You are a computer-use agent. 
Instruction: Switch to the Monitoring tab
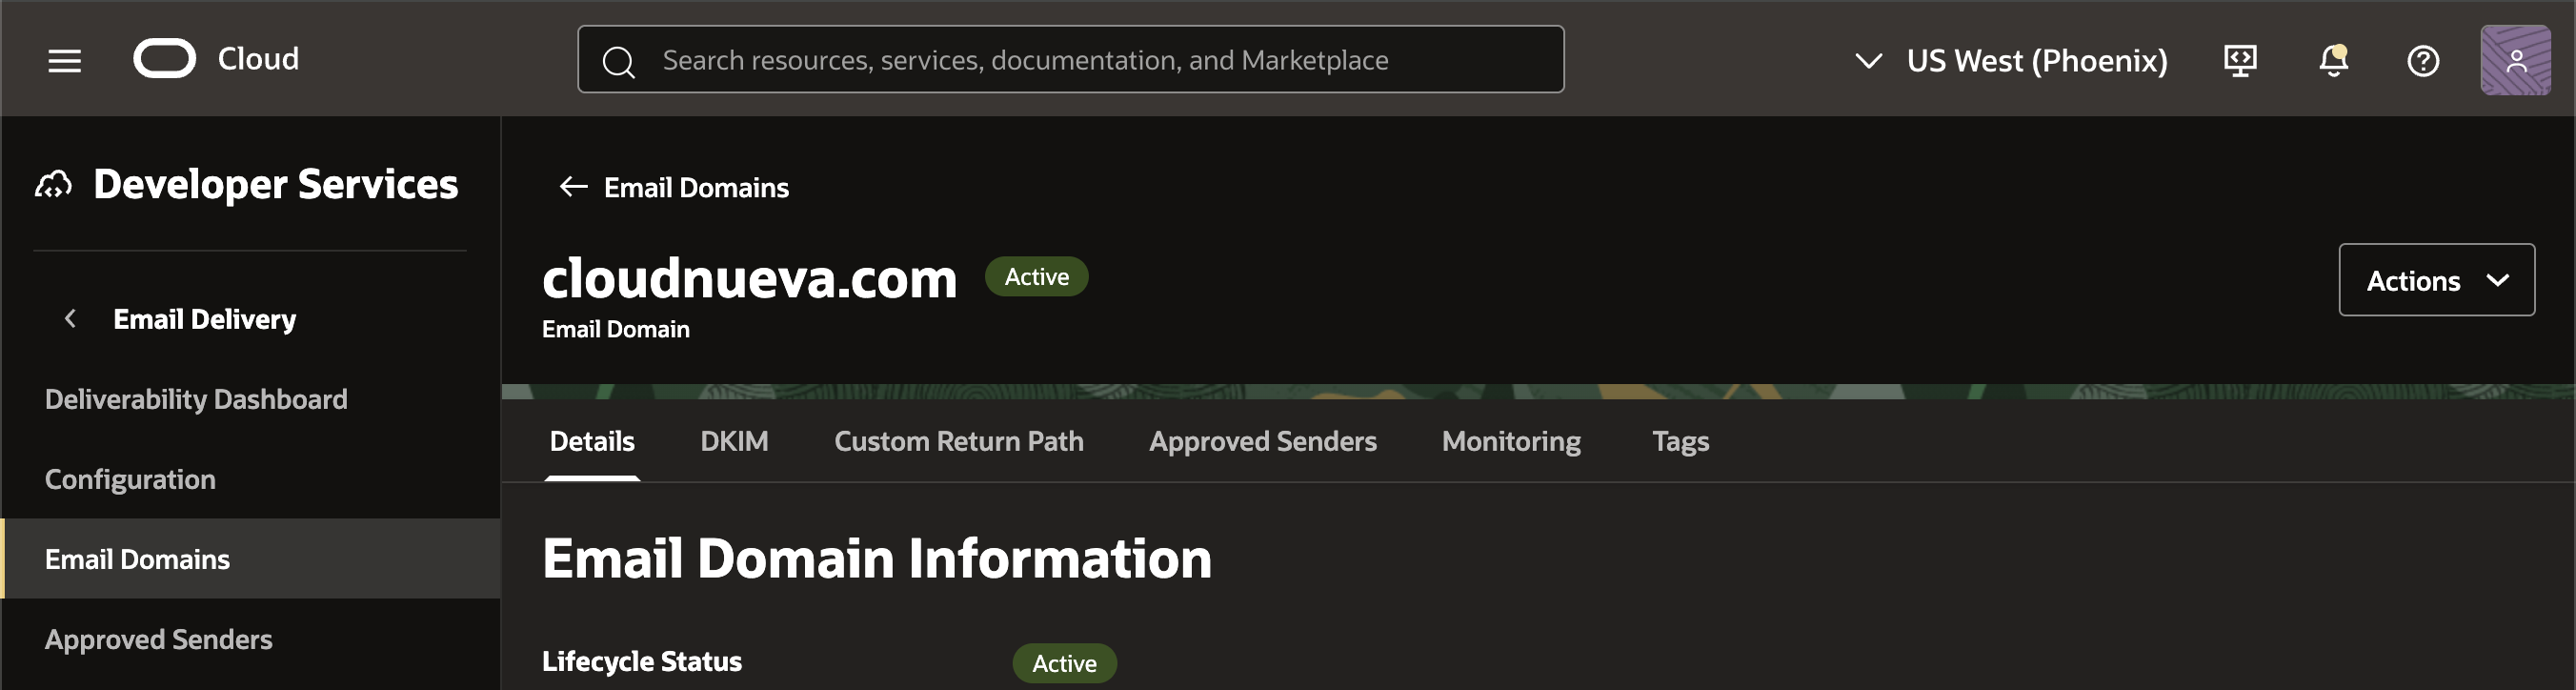tap(1511, 441)
